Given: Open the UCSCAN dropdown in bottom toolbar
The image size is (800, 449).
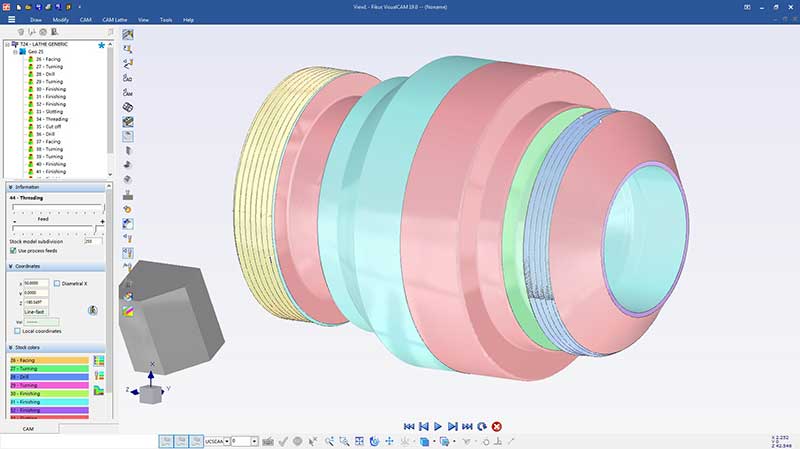Looking at the screenshot, I should [x=227, y=441].
